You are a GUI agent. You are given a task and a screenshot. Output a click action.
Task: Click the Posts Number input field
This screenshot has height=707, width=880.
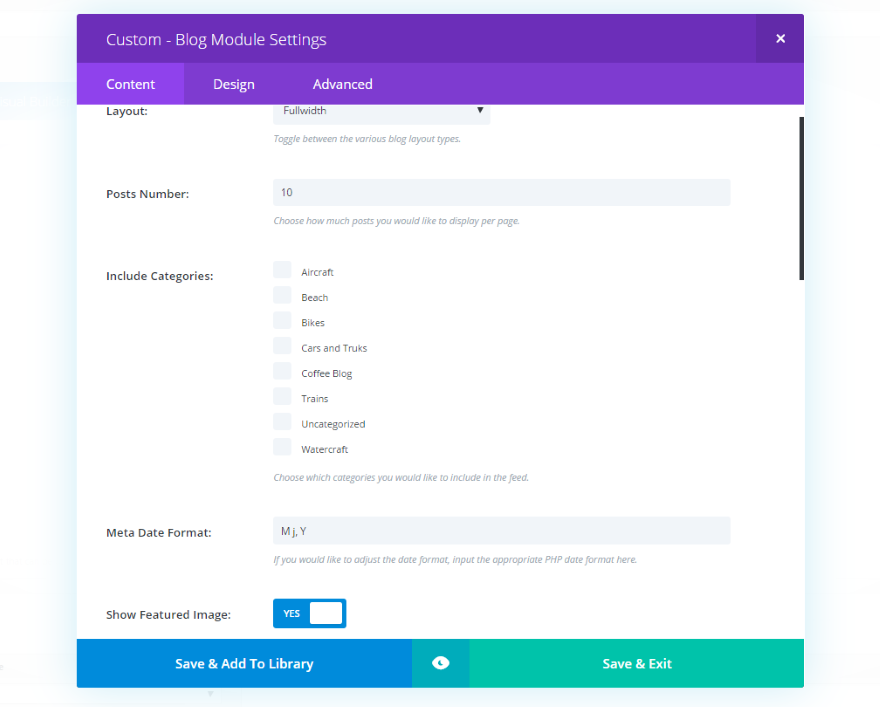tap(501, 193)
